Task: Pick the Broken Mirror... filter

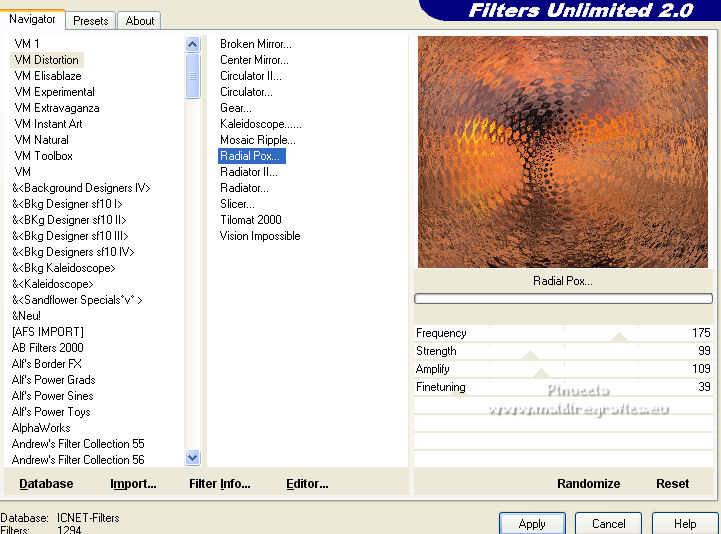Action: point(256,44)
